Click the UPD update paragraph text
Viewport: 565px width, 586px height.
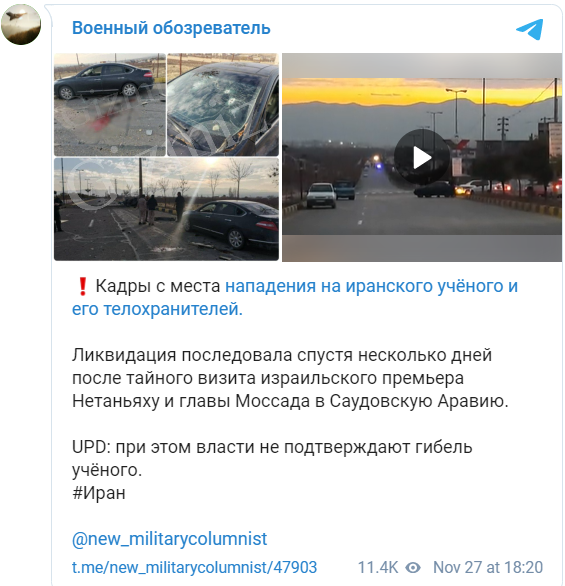(272, 459)
